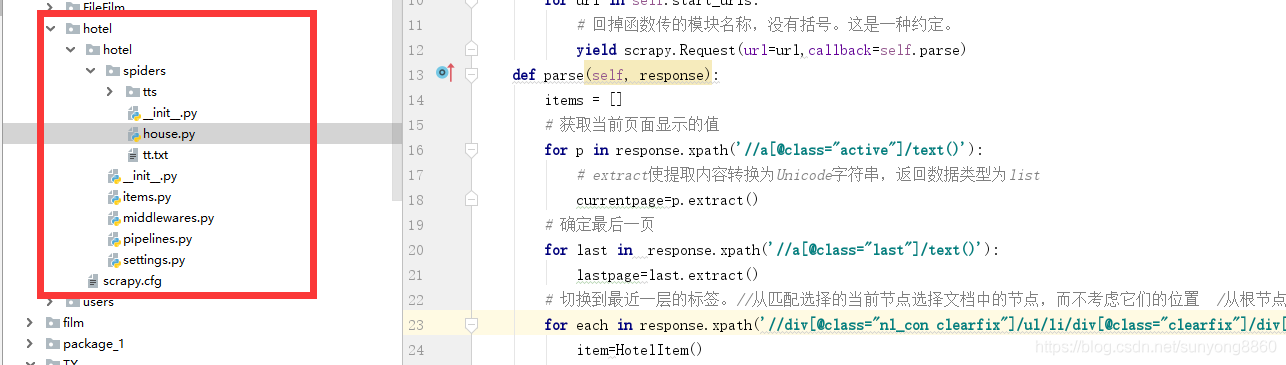Select the middlewares.py file icon
The width and height of the screenshot is (1286, 365).
coord(113,218)
